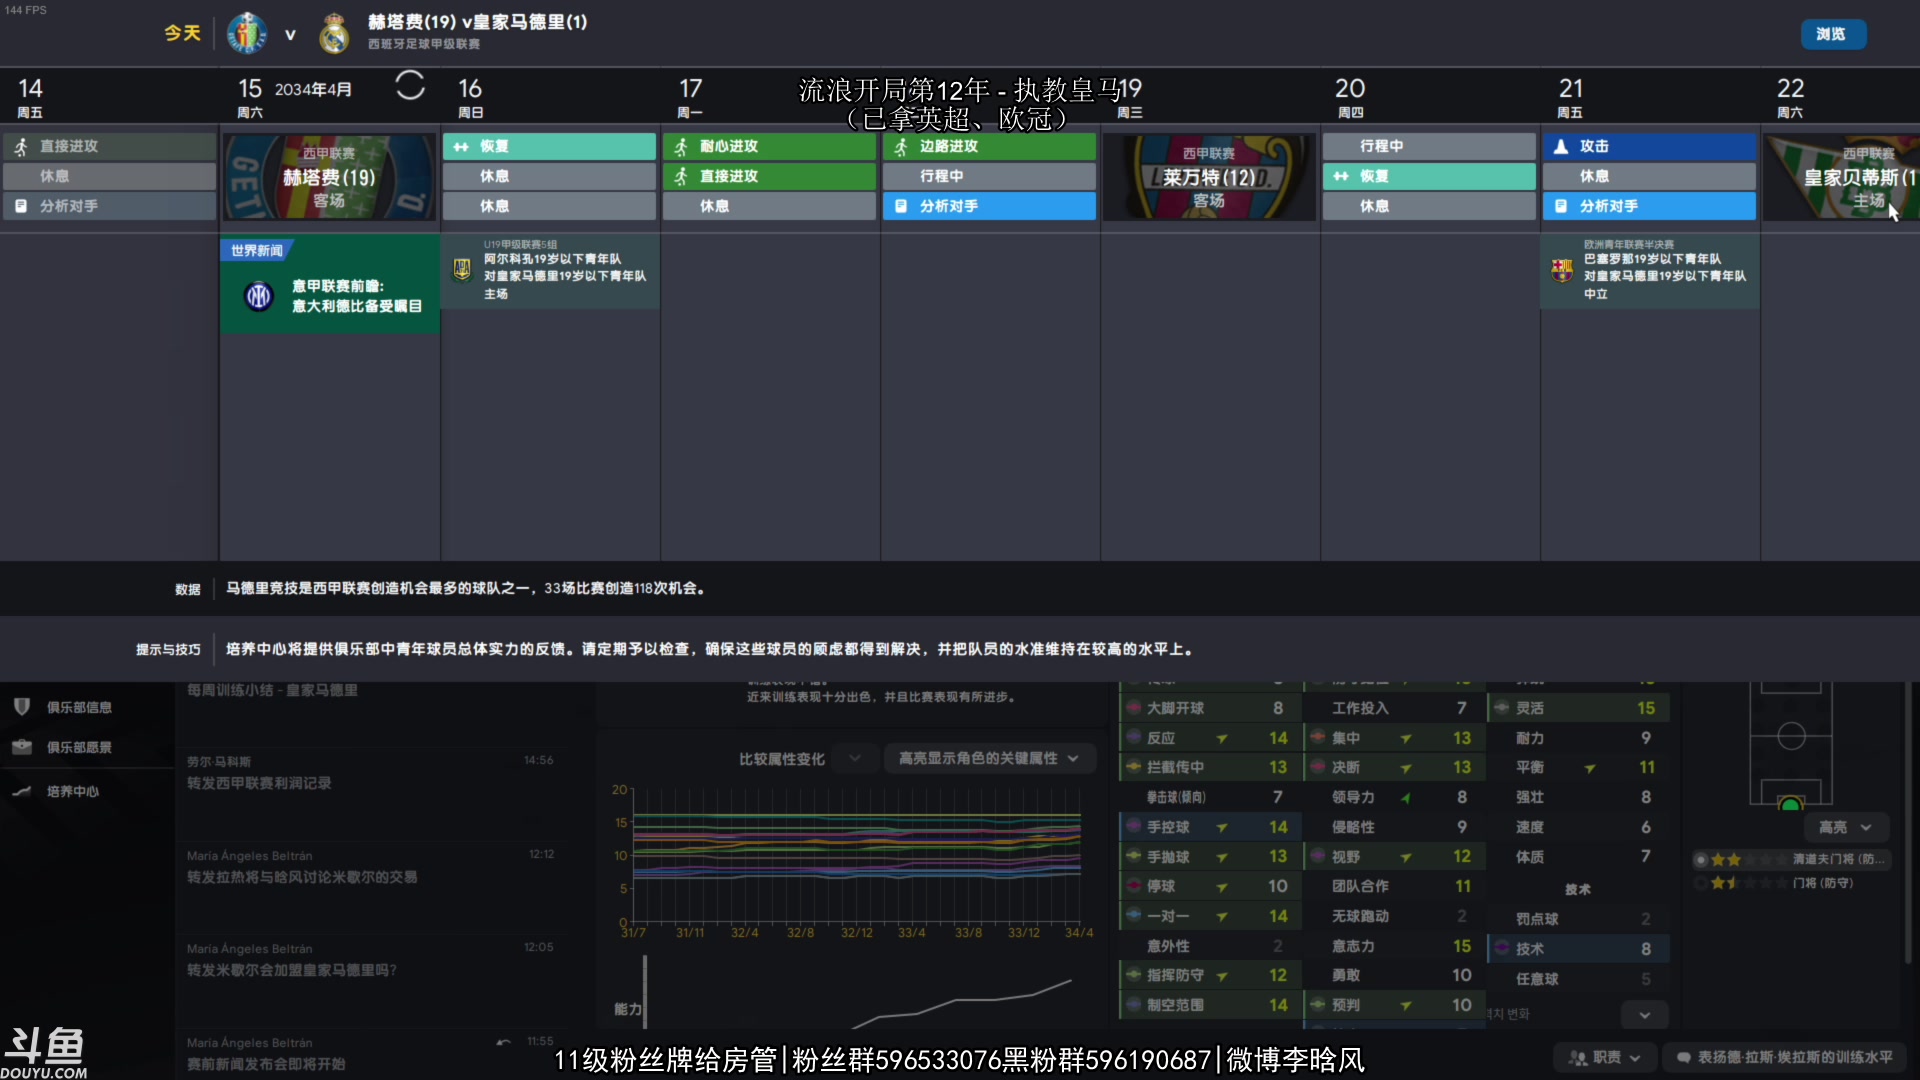
Task: Click 表扬德·拉斯·埃拉斯的训练水平 button
Action: (1785, 1057)
